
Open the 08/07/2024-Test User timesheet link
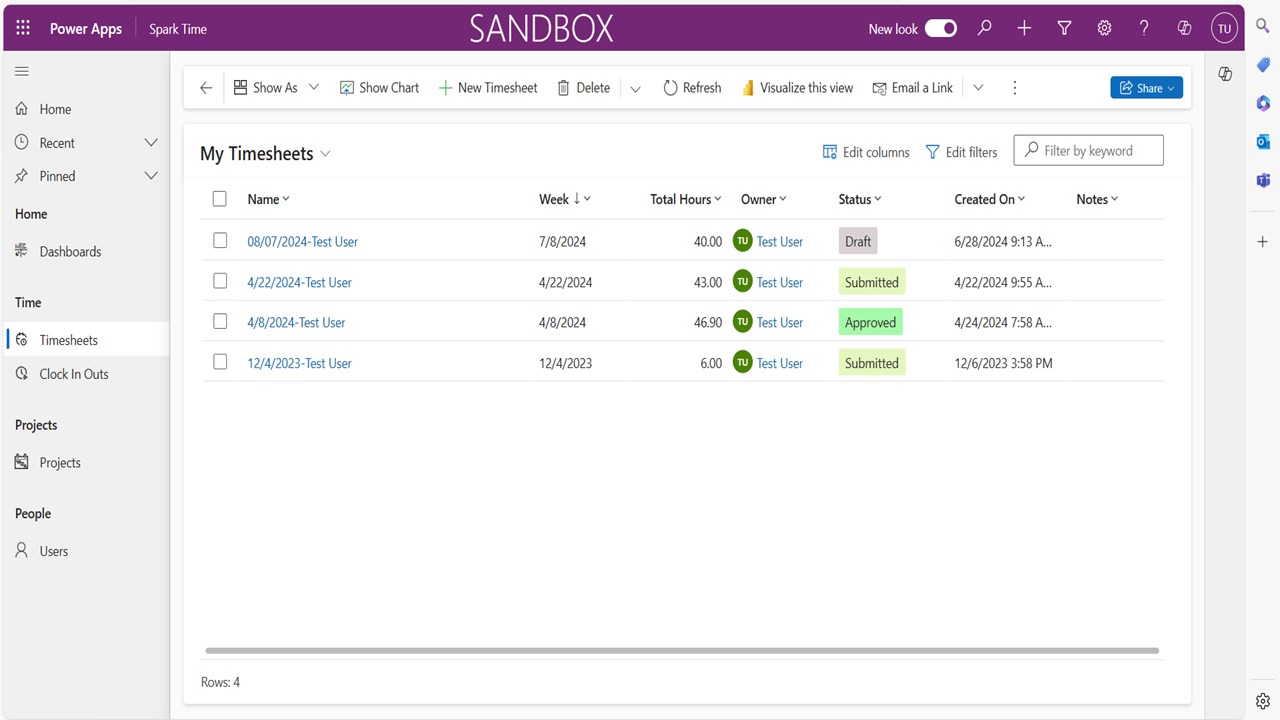302,241
